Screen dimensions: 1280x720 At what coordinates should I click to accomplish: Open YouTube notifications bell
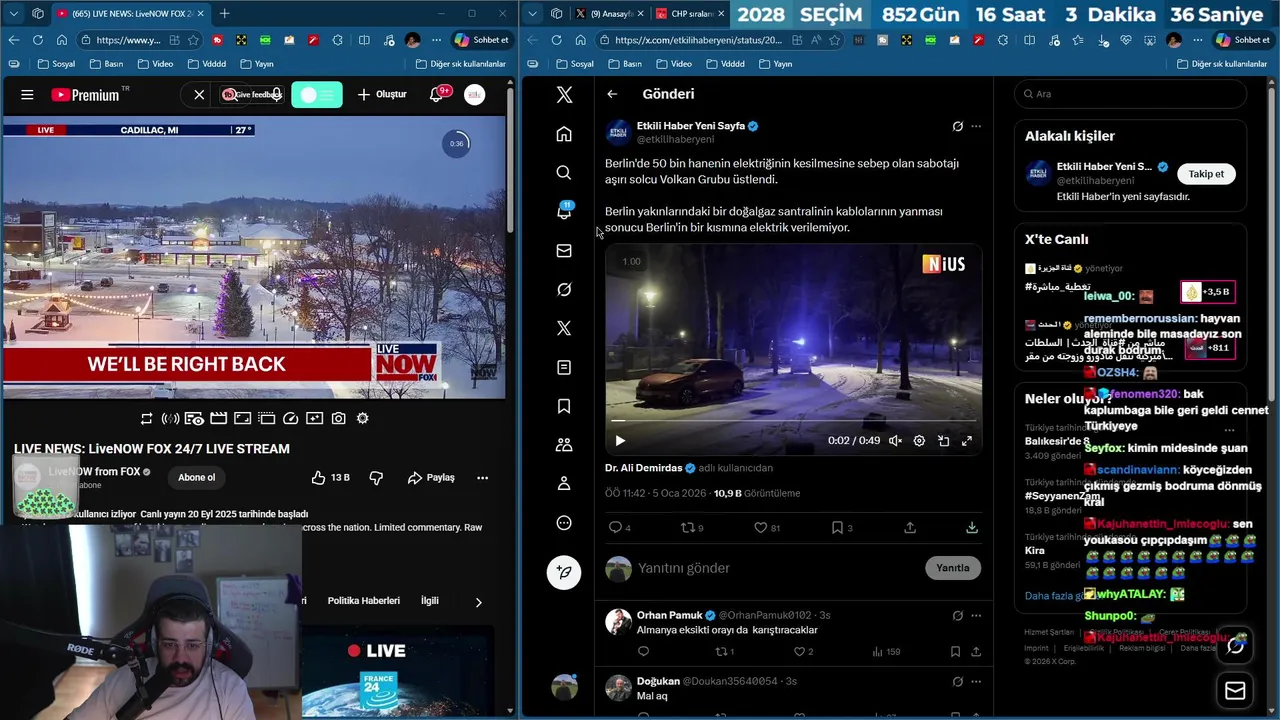coord(436,95)
